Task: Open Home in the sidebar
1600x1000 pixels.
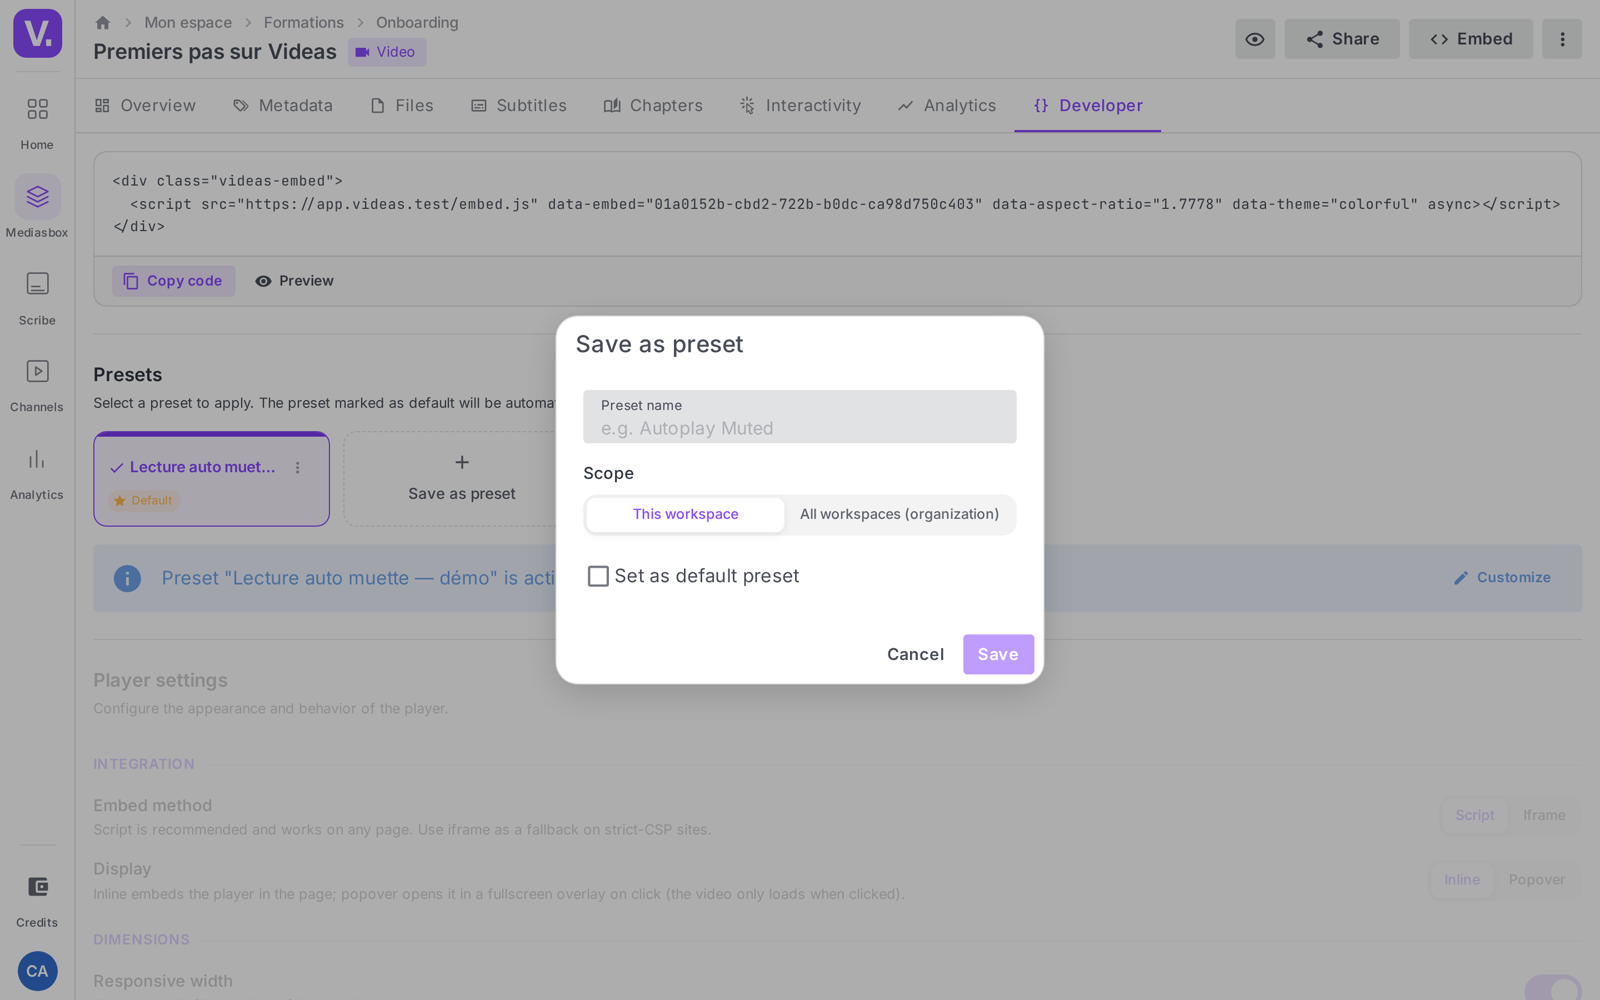Action: (37, 122)
